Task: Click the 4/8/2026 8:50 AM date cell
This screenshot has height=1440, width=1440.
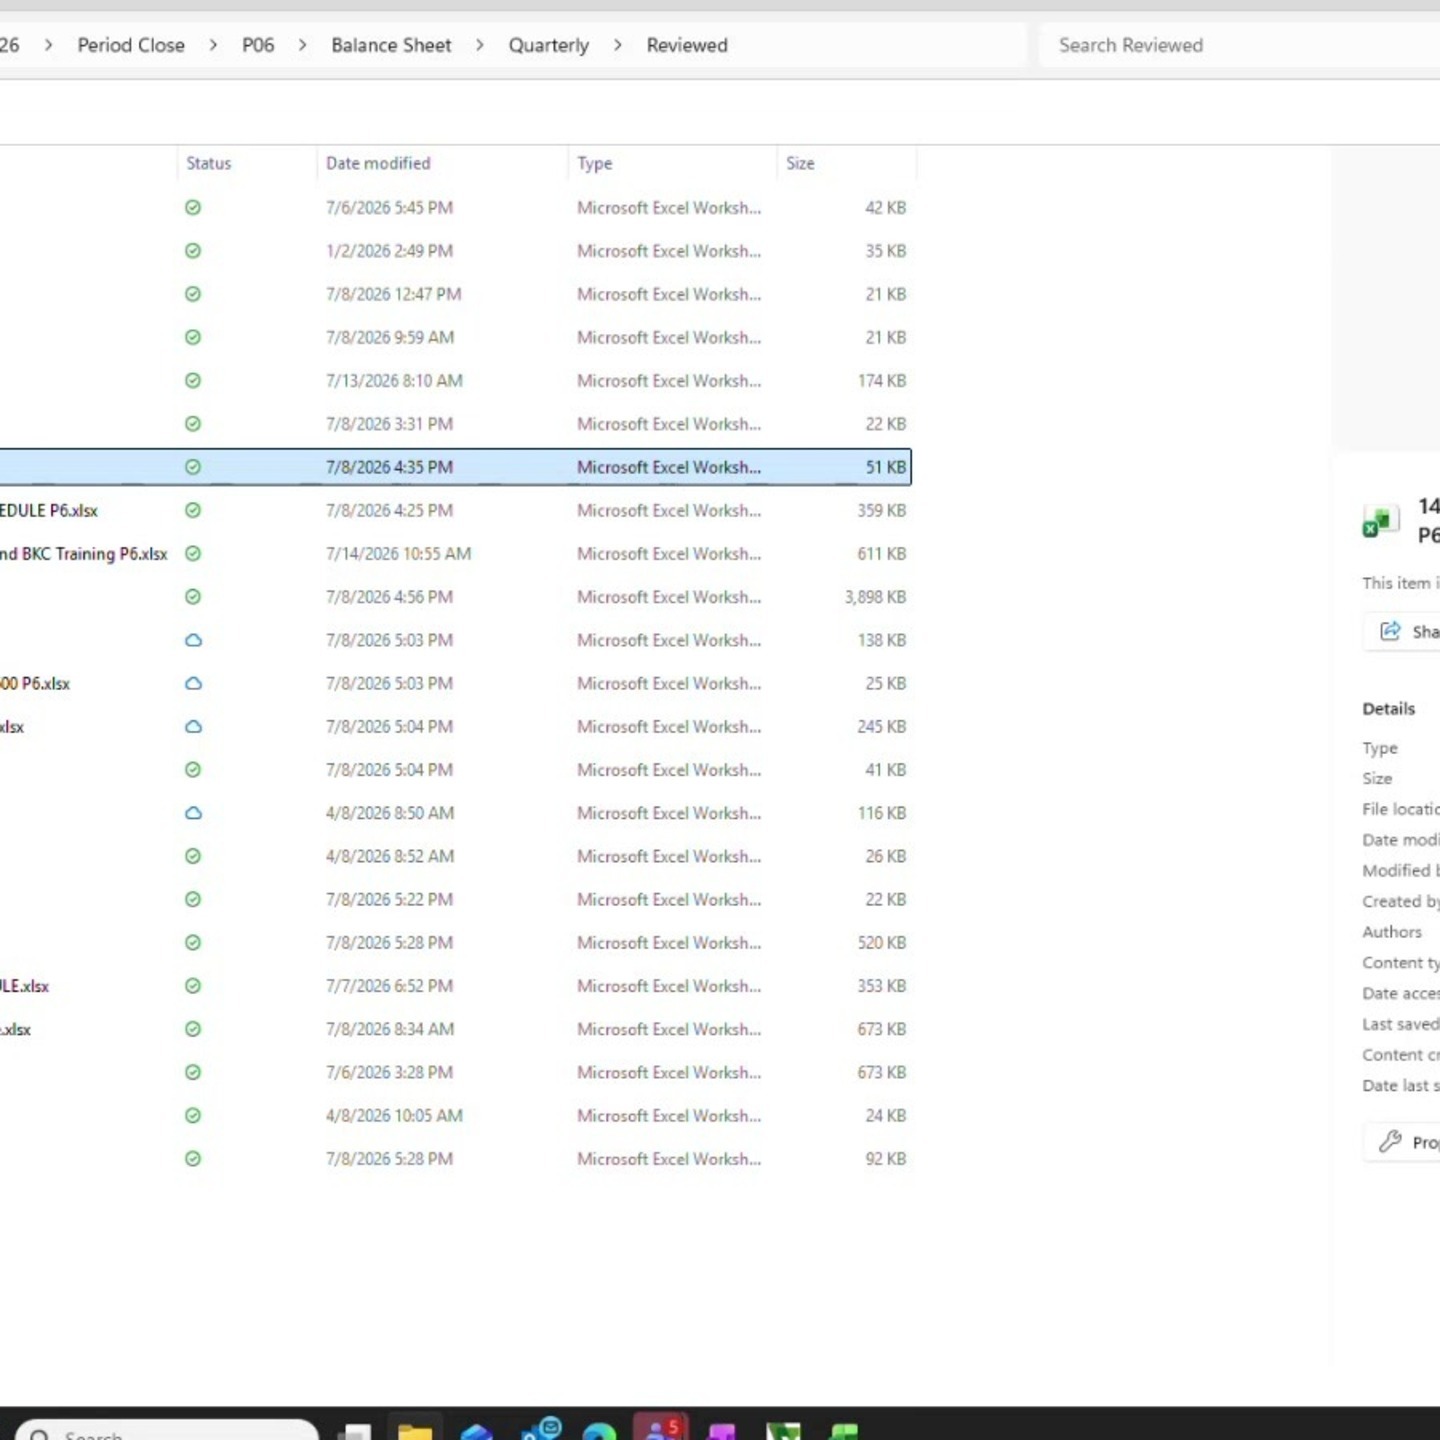Action: pyautogui.click(x=390, y=813)
